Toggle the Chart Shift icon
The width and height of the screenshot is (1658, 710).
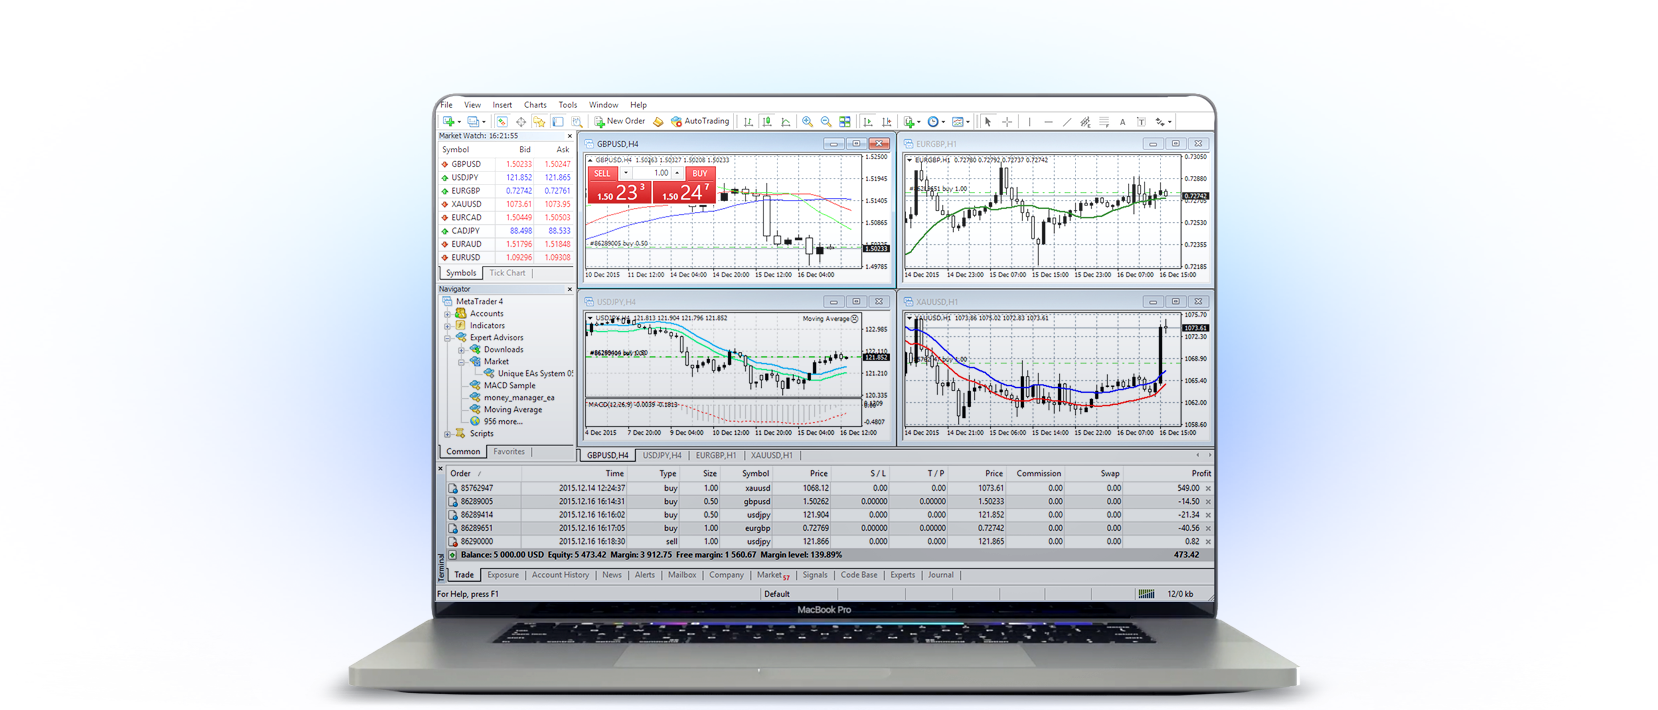[887, 122]
